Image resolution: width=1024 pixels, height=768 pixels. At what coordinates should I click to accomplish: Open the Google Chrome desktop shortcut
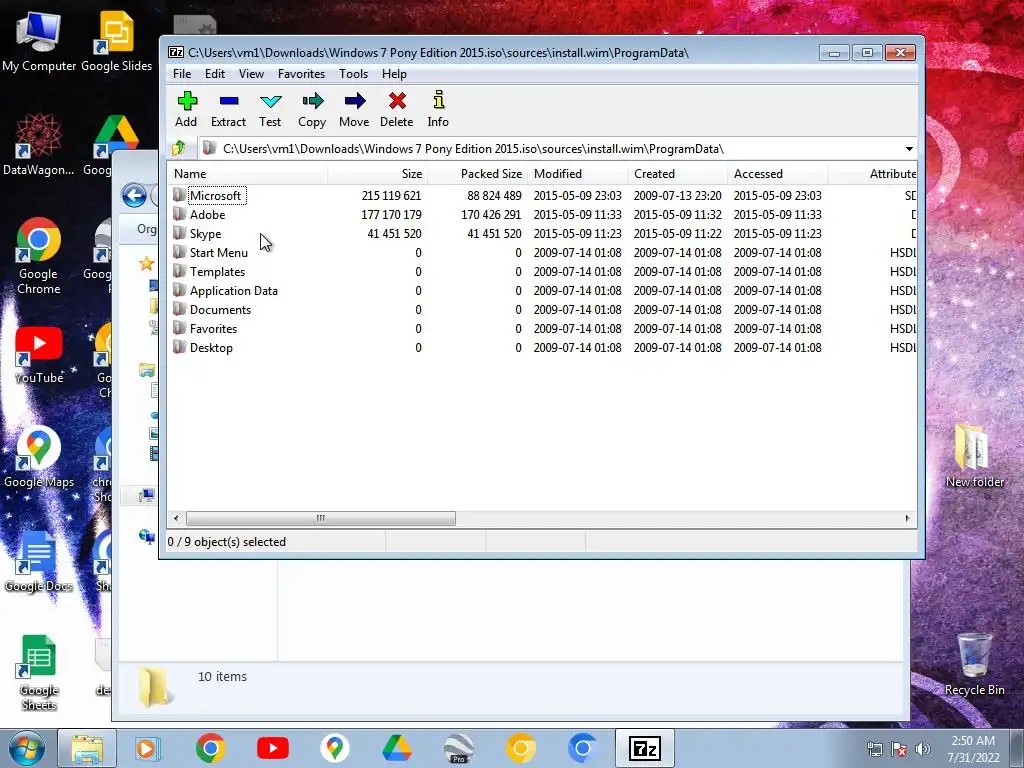click(39, 256)
